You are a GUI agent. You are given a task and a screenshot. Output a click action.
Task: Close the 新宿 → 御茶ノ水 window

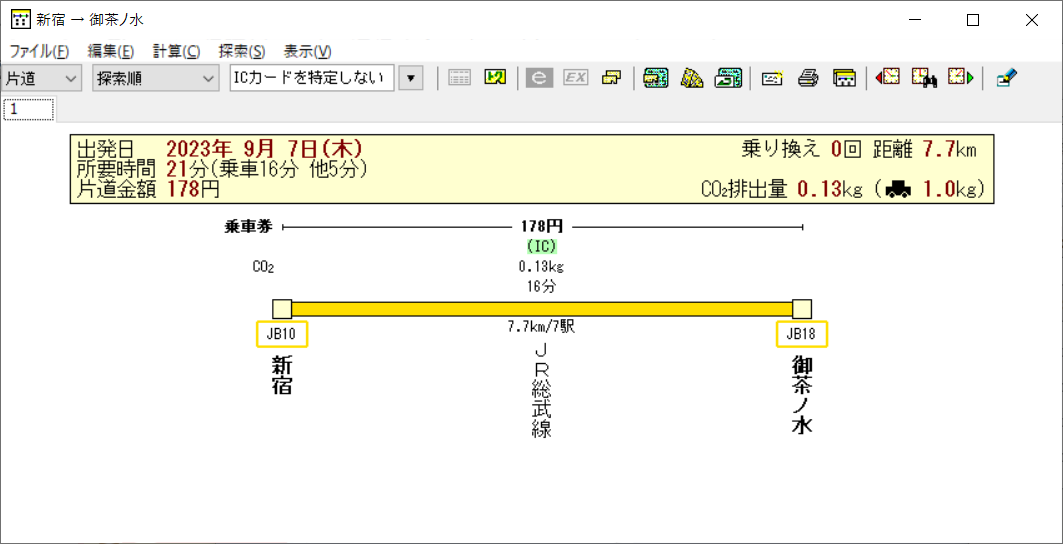[x=1032, y=20]
